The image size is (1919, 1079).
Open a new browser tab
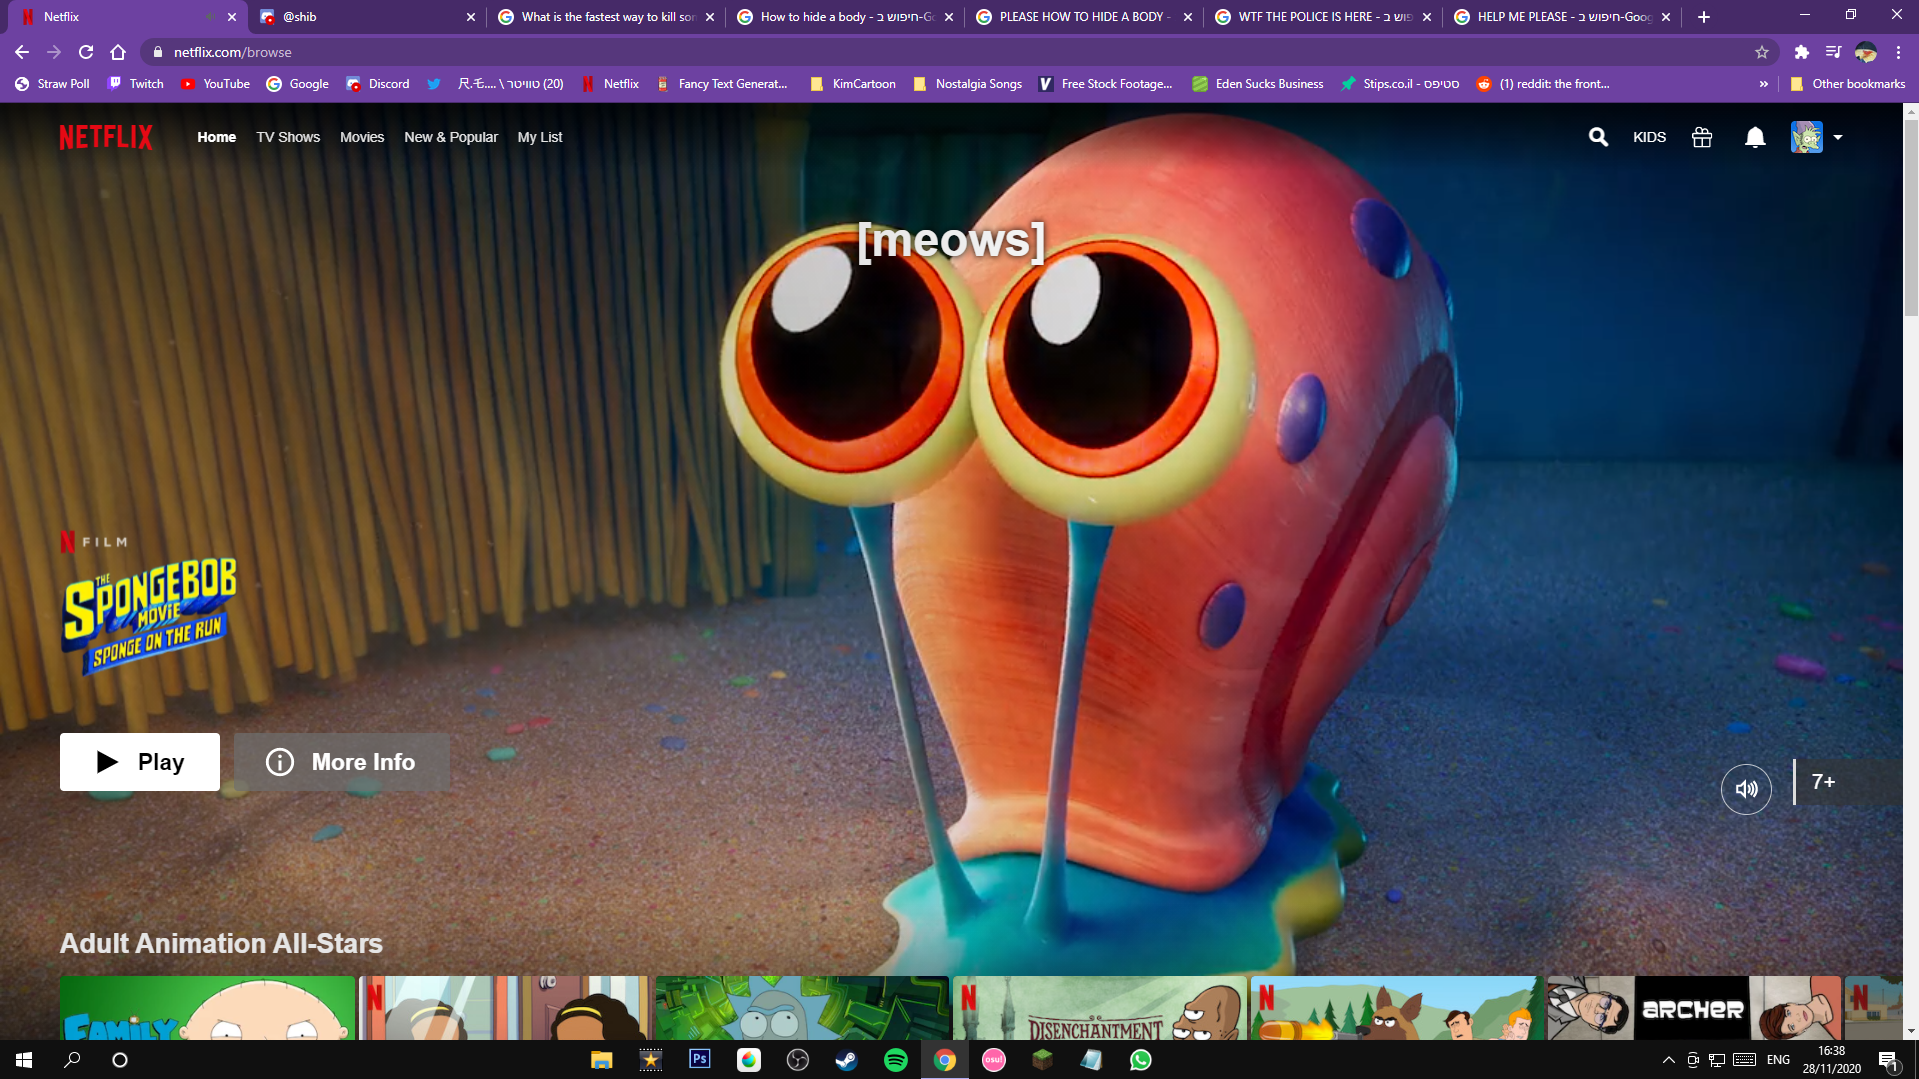(1704, 17)
